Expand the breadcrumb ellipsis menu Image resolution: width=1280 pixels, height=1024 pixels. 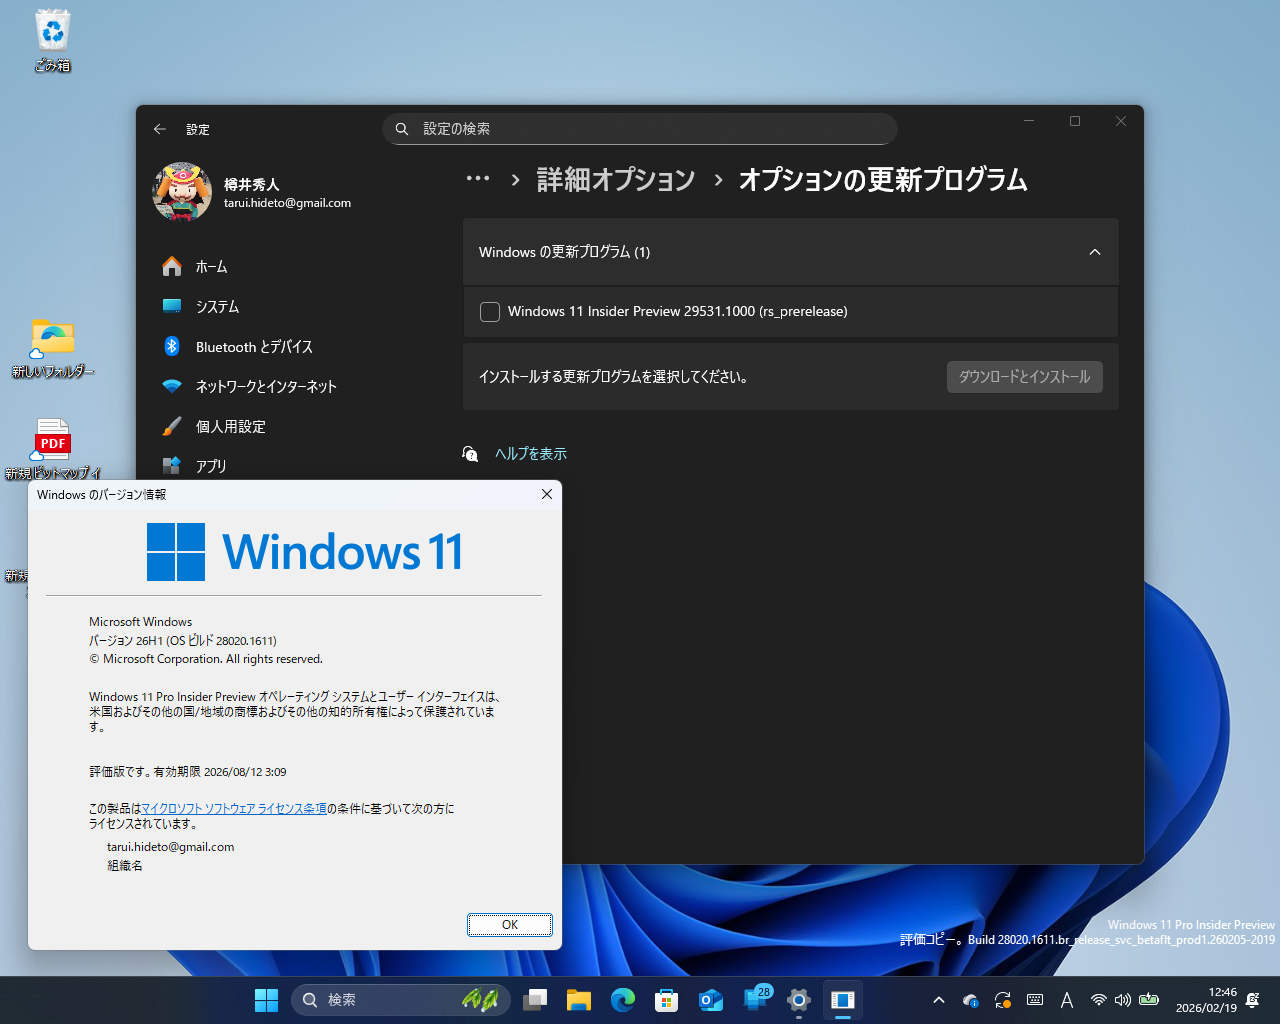pyautogui.click(x=478, y=178)
